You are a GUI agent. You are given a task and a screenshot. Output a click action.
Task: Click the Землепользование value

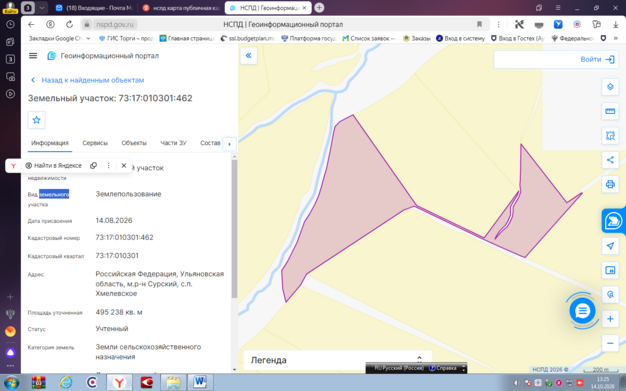pos(128,194)
